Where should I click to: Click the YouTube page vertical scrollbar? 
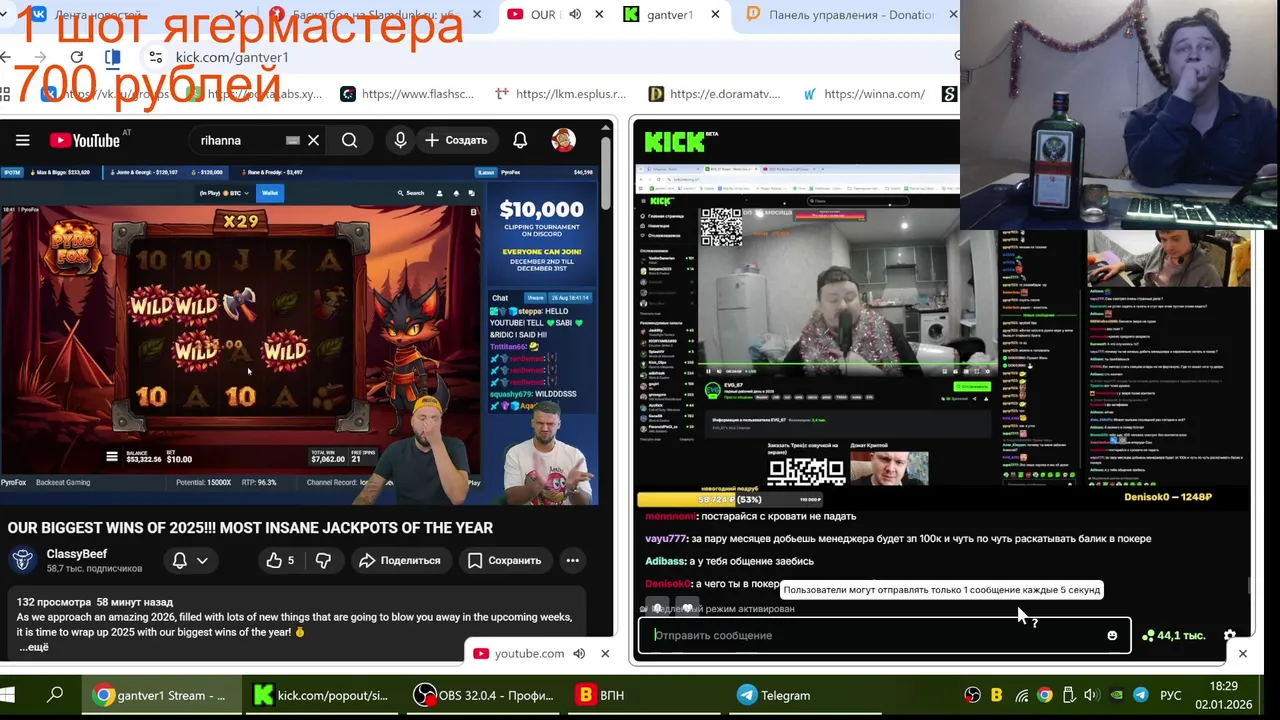coord(606,175)
